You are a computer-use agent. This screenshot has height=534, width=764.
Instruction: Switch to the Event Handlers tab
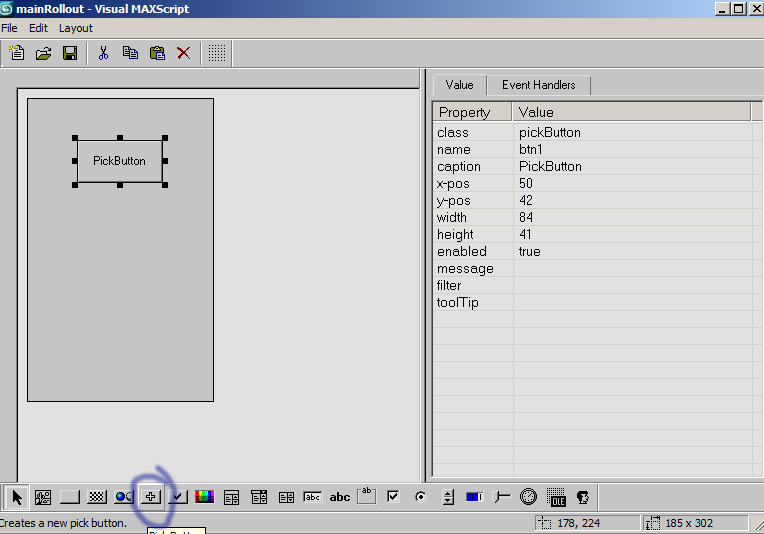point(538,85)
